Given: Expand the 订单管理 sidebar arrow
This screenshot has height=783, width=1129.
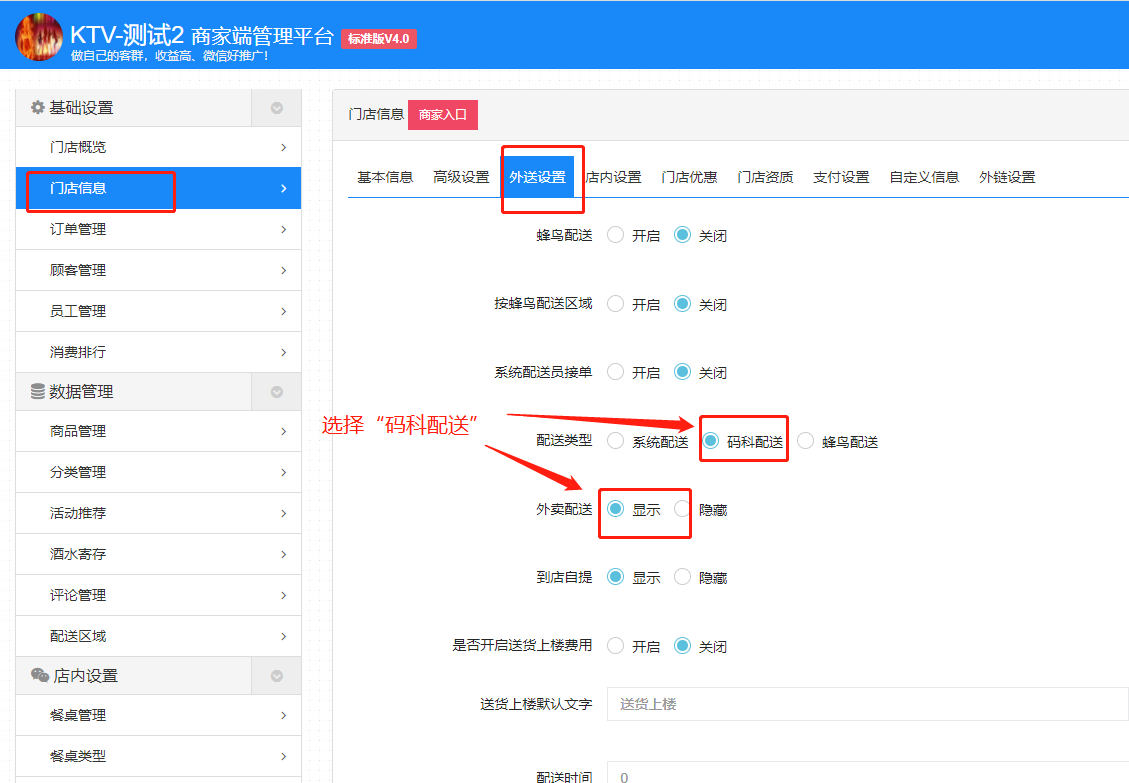Looking at the screenshot, I should pyautogui.click(x=285, y=228).
